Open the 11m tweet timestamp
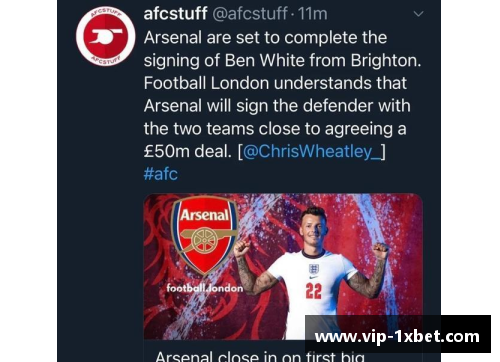This screenshot has height=362, width=500. [x=312, y=14]
